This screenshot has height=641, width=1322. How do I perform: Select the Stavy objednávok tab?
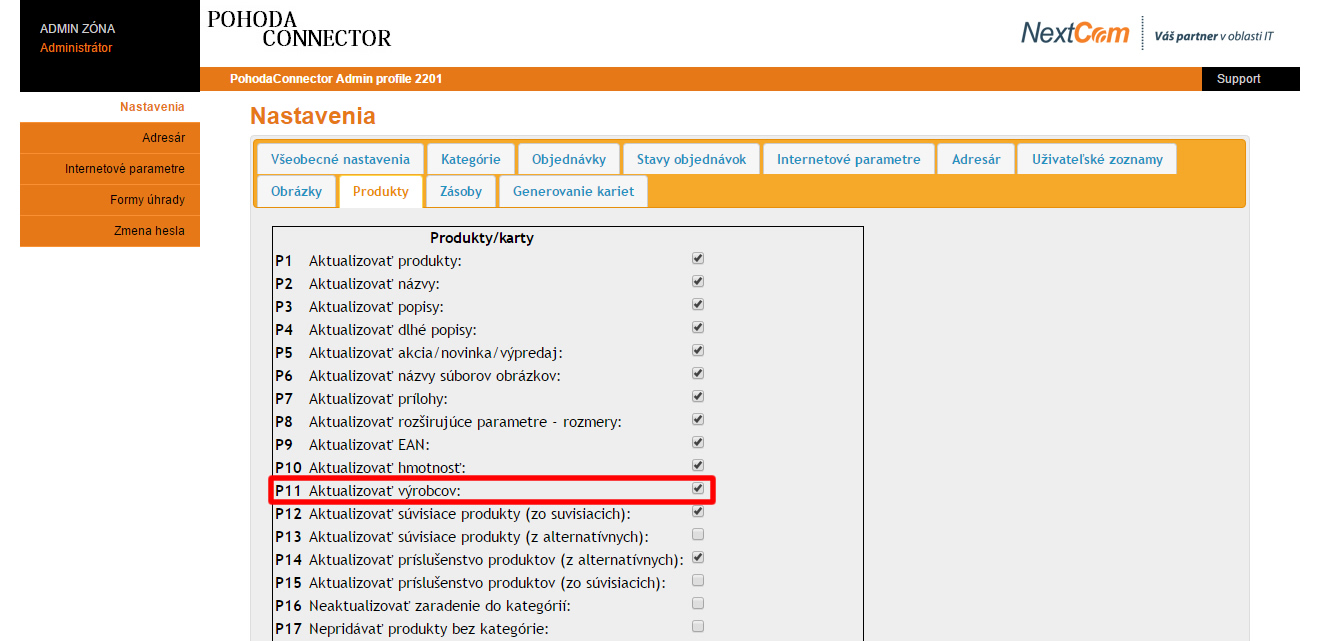pos(692,159)
